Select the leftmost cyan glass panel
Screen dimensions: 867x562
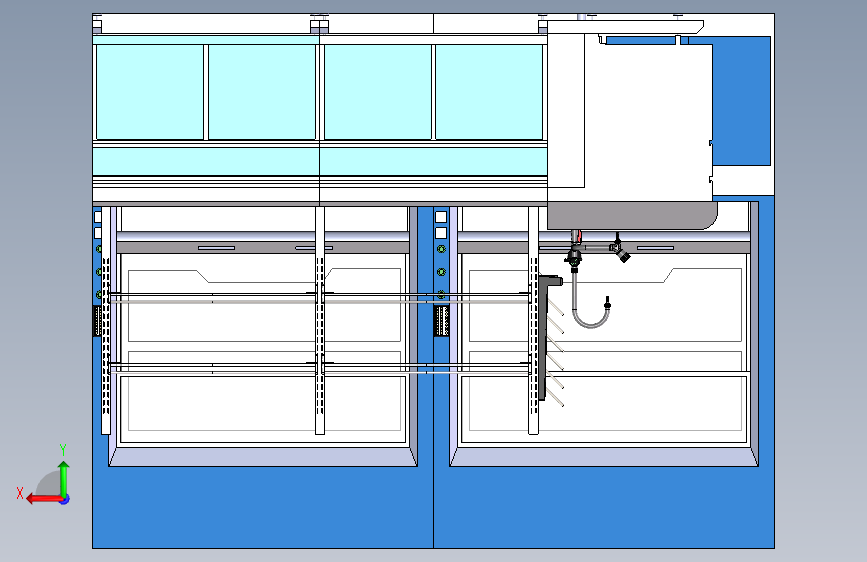click(x=150, y=92)
